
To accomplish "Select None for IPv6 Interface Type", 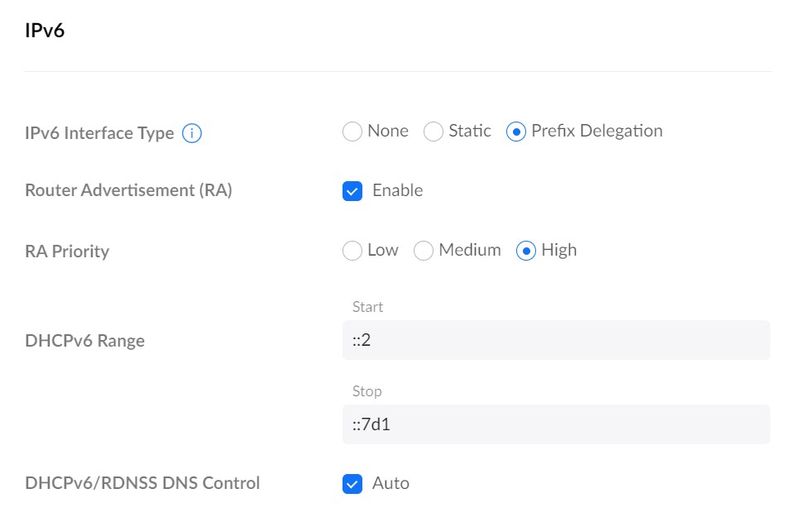I will click(x=352, y=132).
